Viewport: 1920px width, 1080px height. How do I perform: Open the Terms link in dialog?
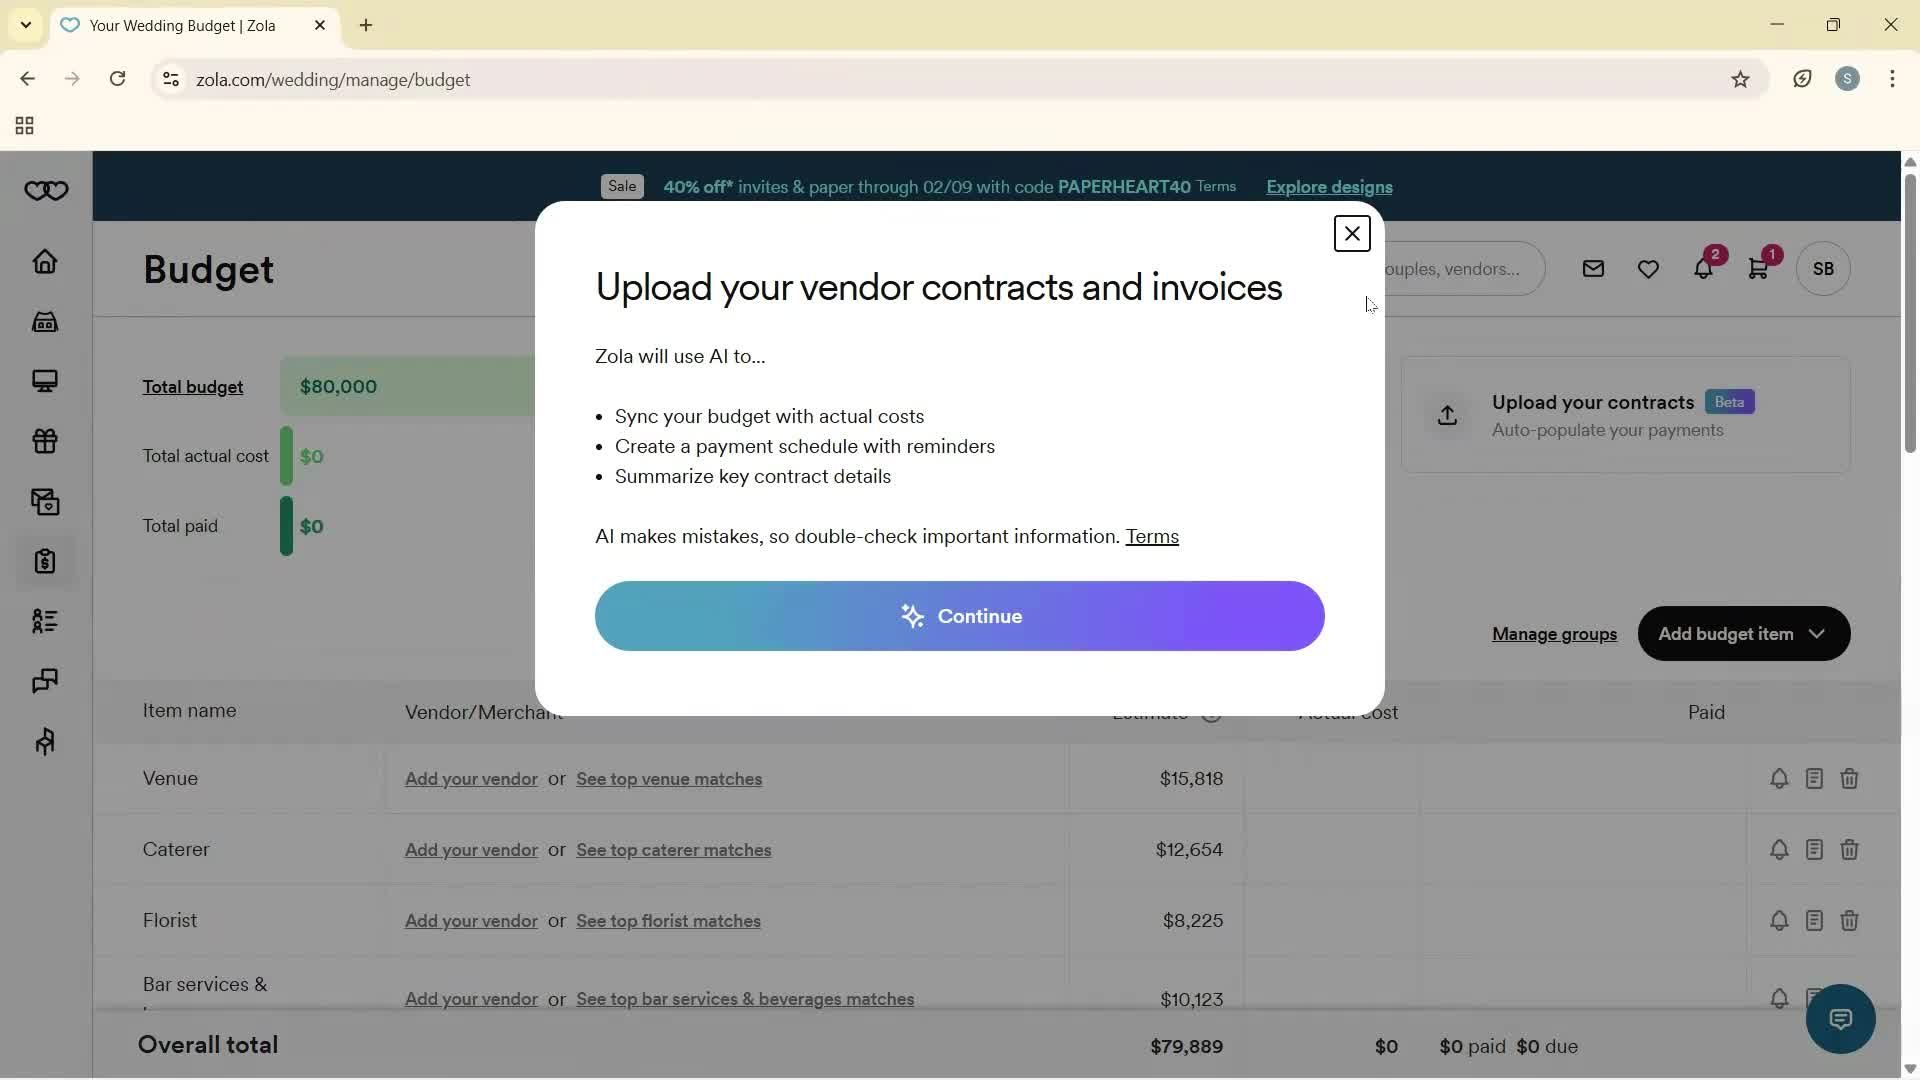click(x=1152, y=537)
